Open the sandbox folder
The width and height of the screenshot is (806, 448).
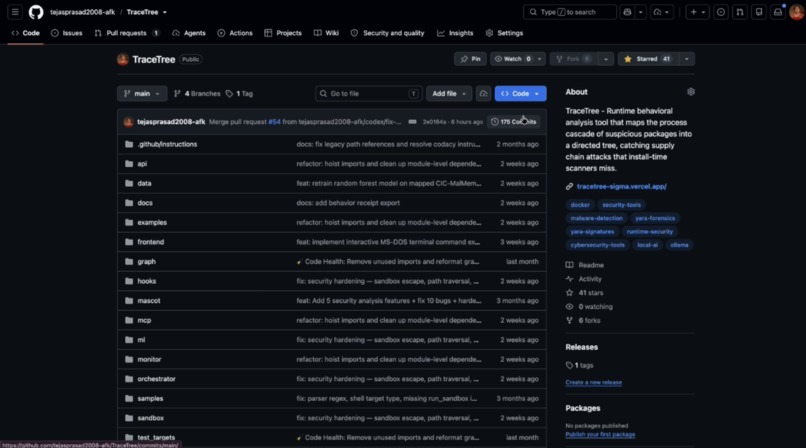151,418
